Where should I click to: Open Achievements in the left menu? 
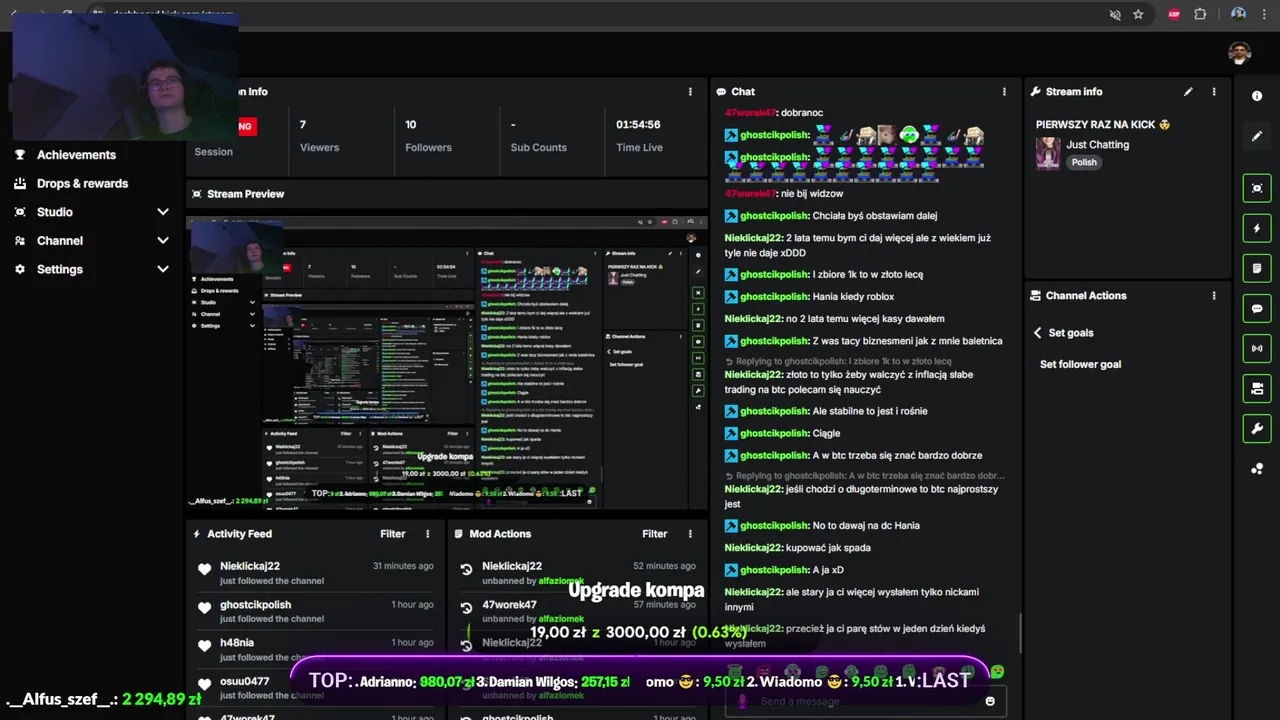click(x=76, y=155)
